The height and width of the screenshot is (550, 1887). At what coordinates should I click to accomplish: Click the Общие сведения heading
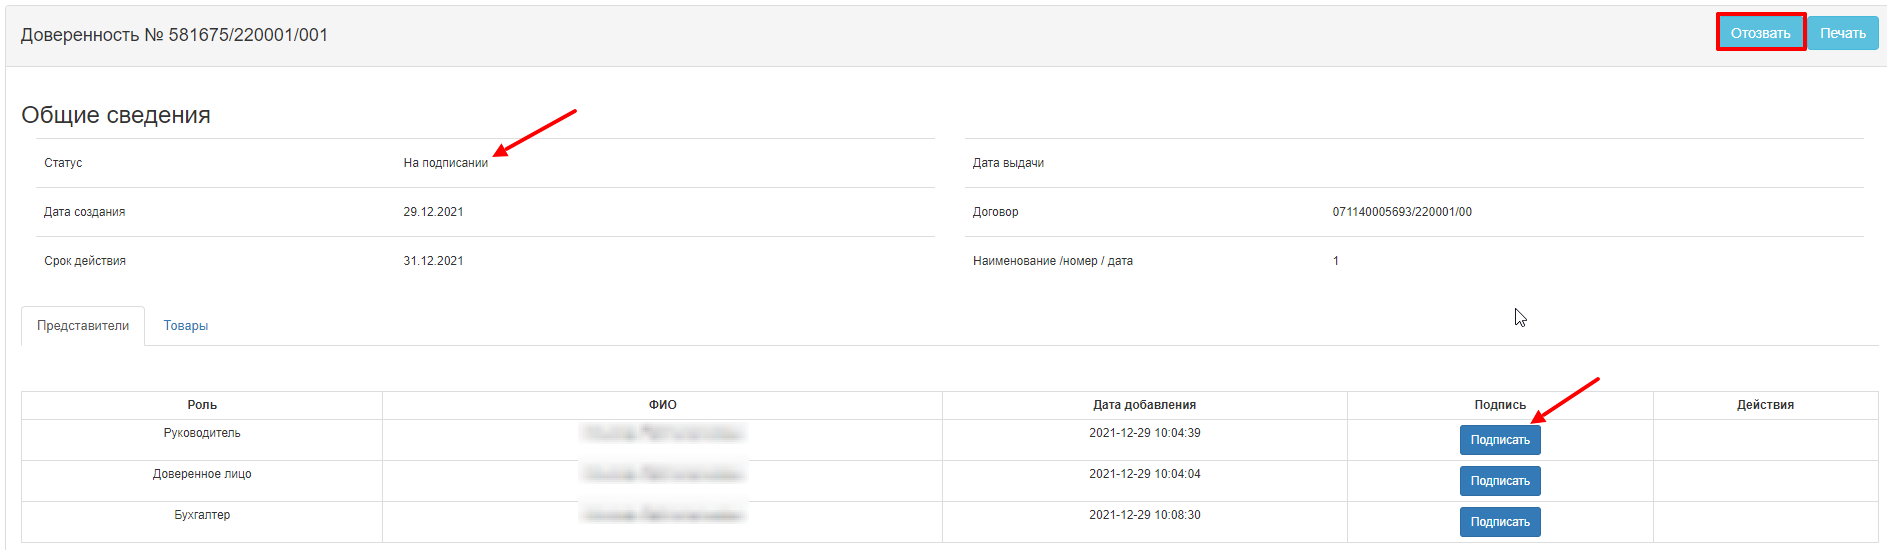116,115
